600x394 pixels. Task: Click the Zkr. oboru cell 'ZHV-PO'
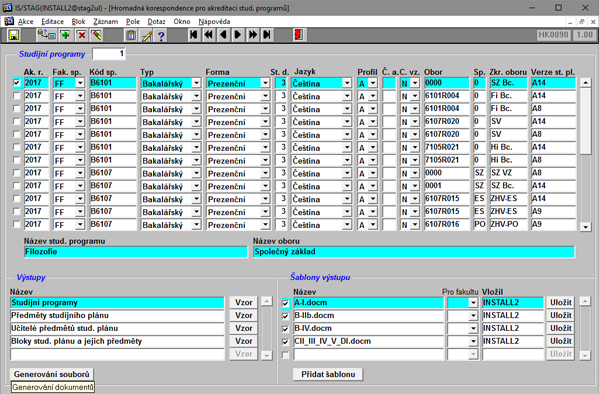coord(509,225)
